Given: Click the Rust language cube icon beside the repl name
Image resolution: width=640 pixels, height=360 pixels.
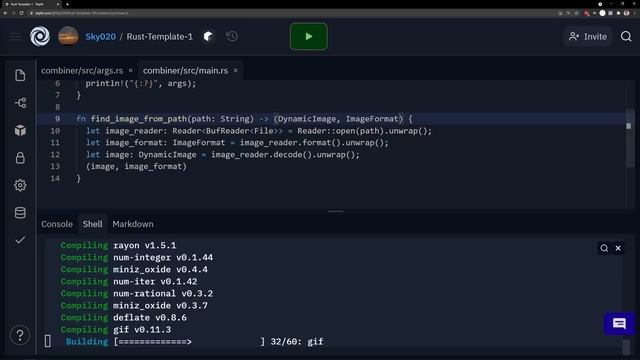Looking at the screenshot, I should click(208, 37).
